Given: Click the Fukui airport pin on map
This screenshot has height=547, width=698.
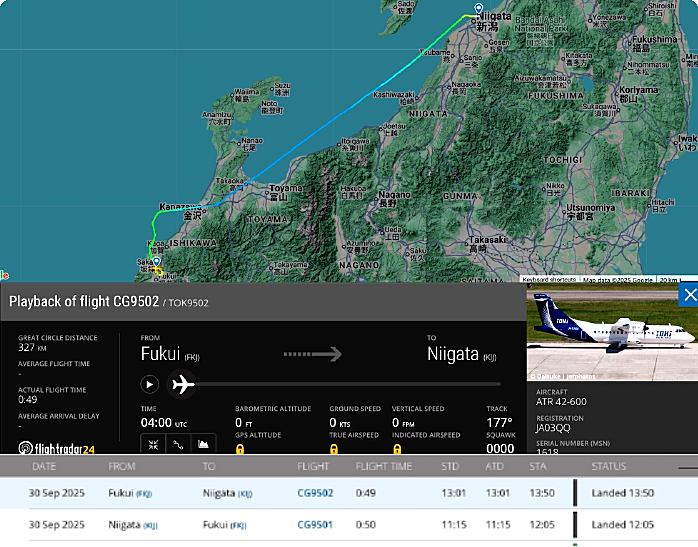Looking at the screenshot, I should [156, 263].
